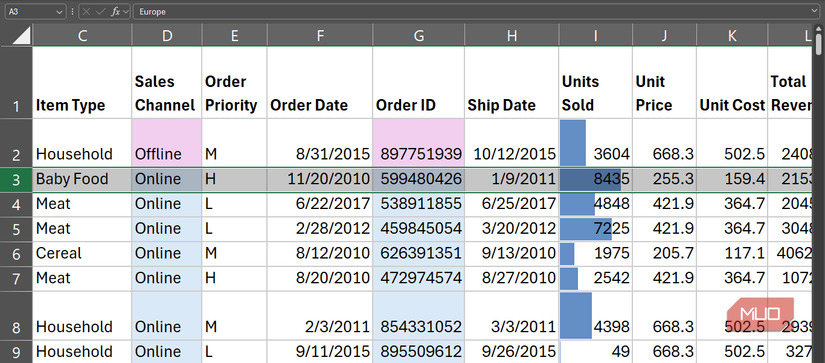Select column H header

(x=512, y=35)
